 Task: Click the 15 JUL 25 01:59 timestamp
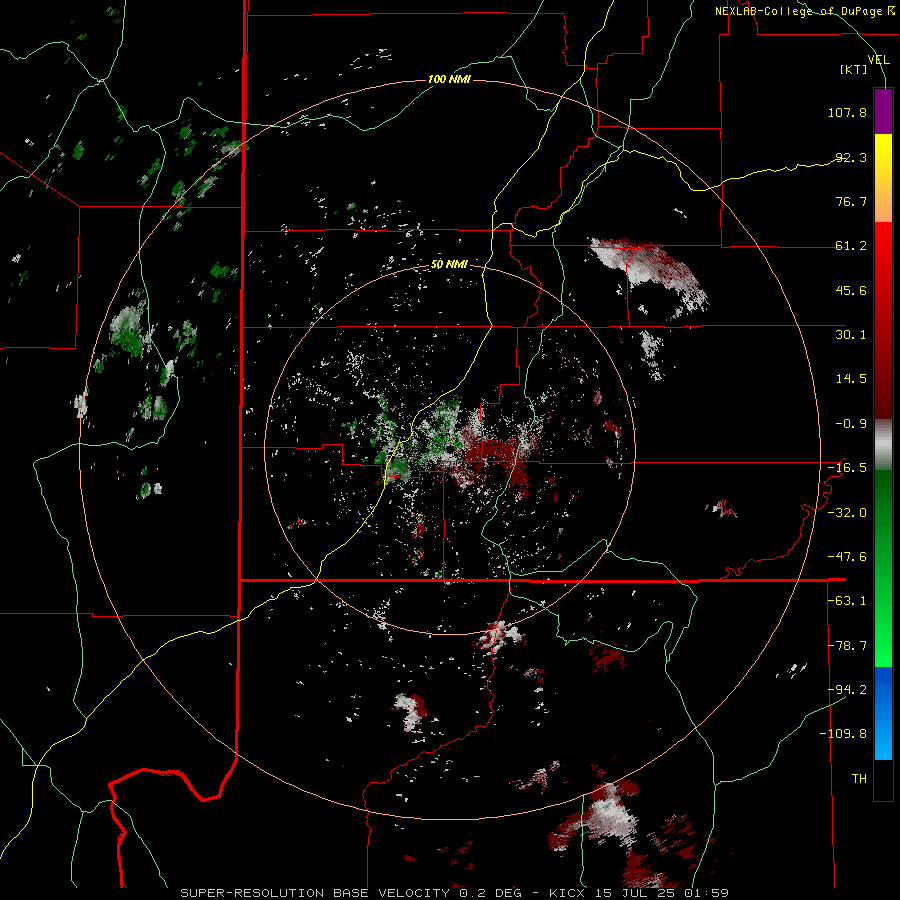[661, 893]
